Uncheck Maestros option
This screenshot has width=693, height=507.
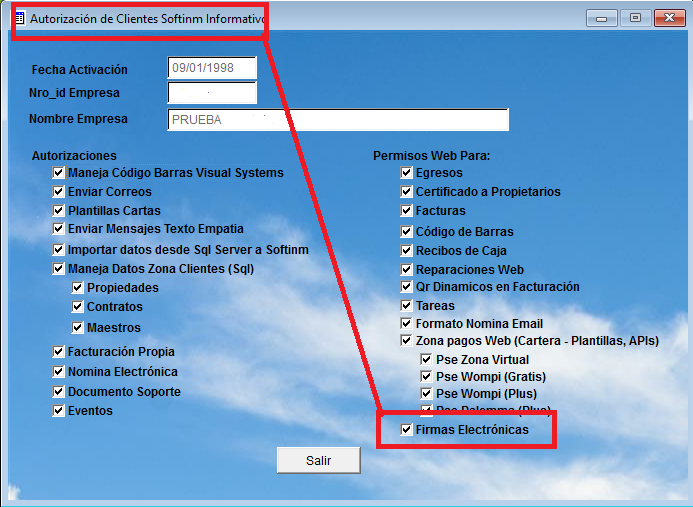pyautogui.click(x=77, y=328)
